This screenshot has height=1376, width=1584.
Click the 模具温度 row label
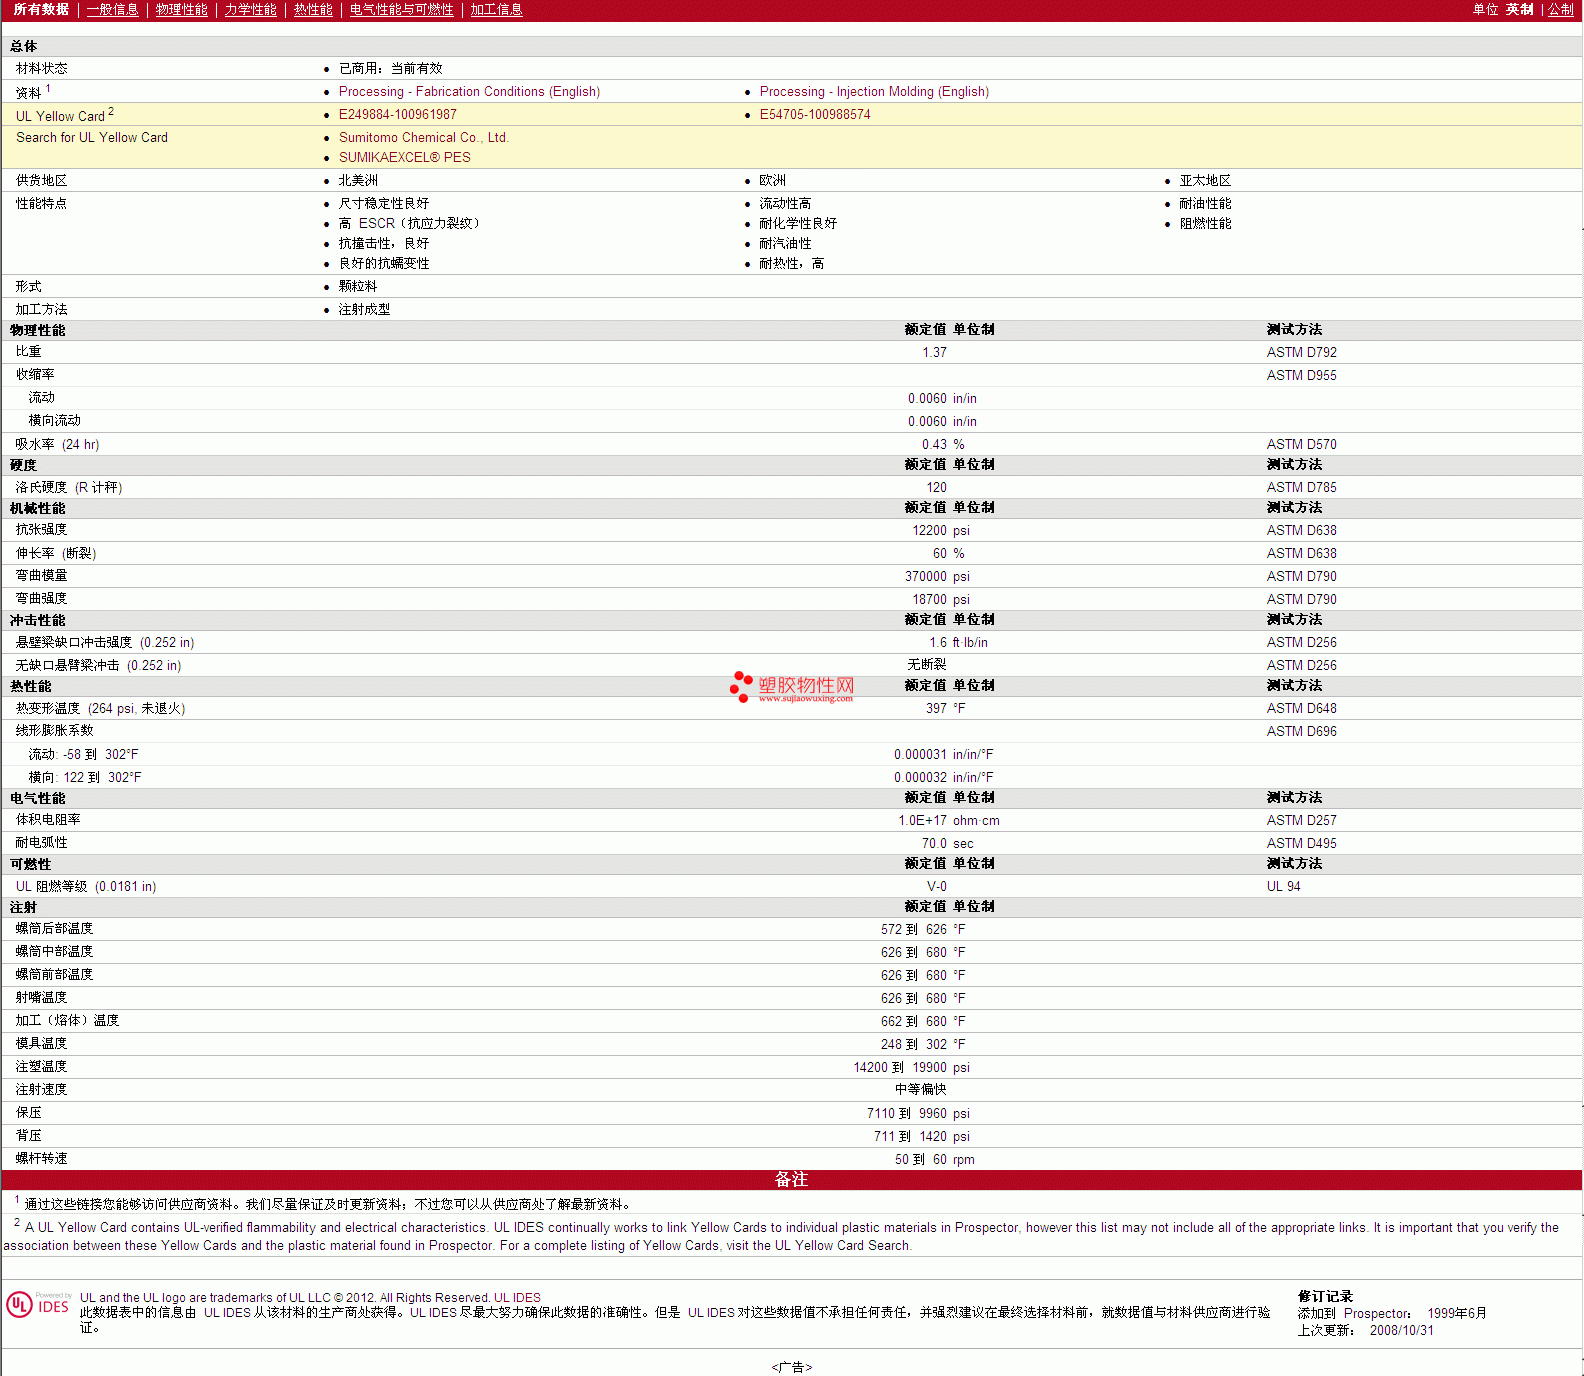[41, 1043]
